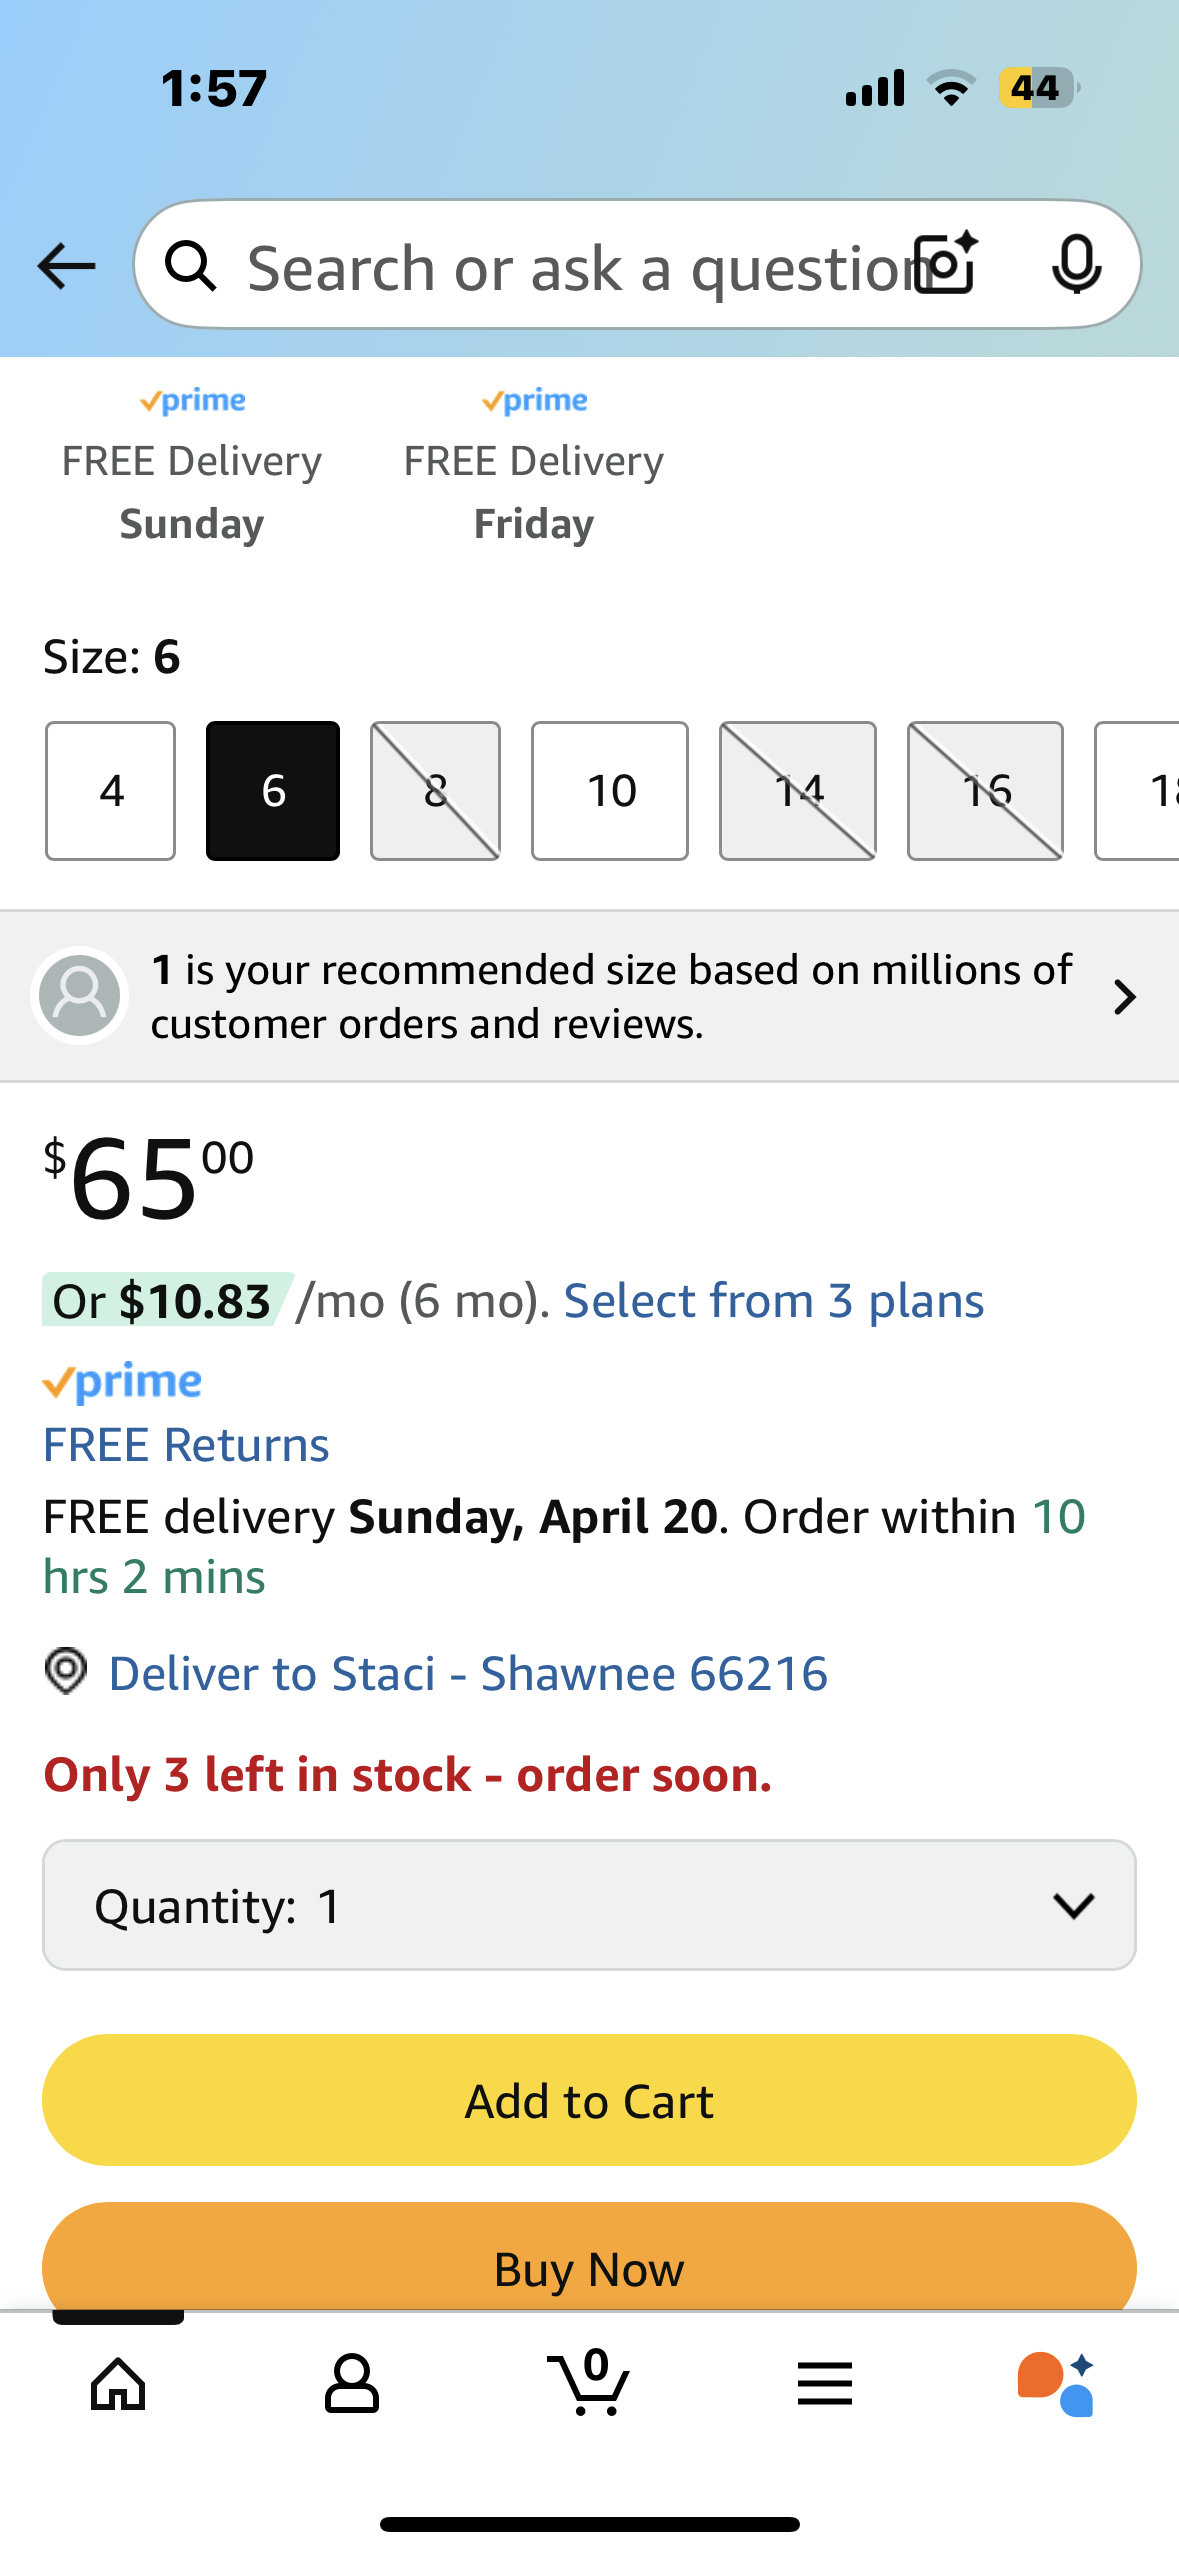Image resolution: width=1179 pixels, height=2556 pixels.
Task: Select size 4 option
Action: click(110, 791)
